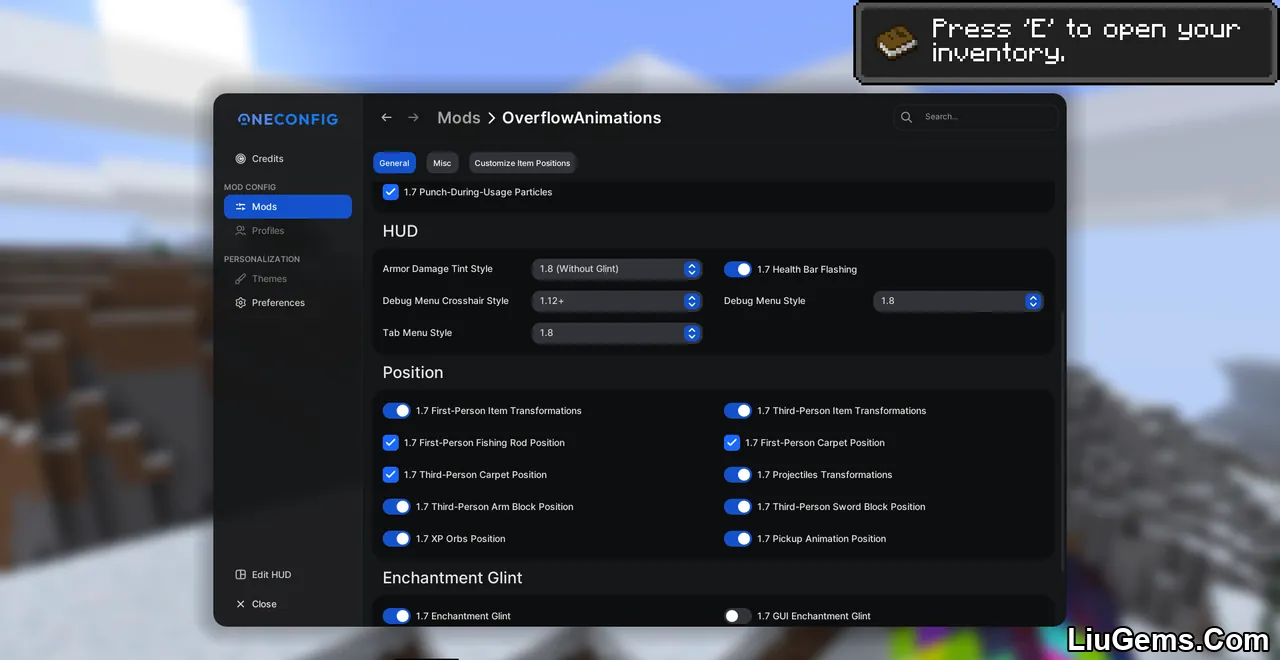Image resolution: width=1280 pixels, height=660 pixels.
Task: Disable 1.7 Pickup Animation Position
Action: [x=738, y=539]
